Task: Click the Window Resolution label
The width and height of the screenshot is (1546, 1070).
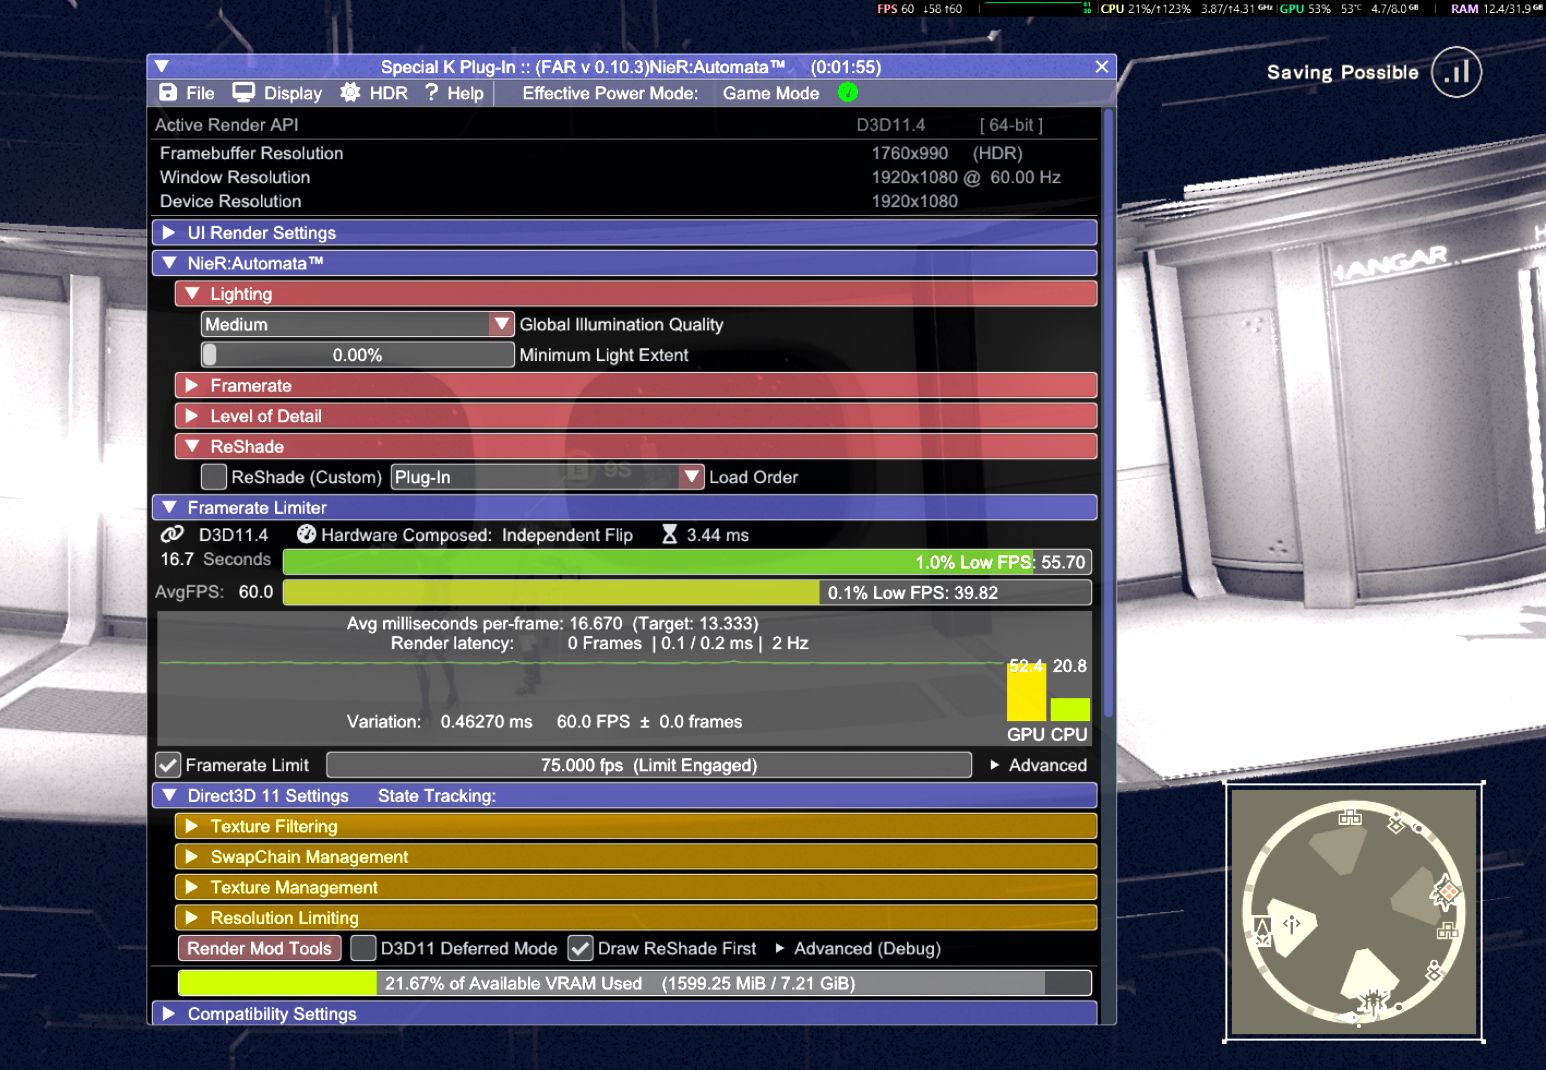Action: tap(235, 177)
